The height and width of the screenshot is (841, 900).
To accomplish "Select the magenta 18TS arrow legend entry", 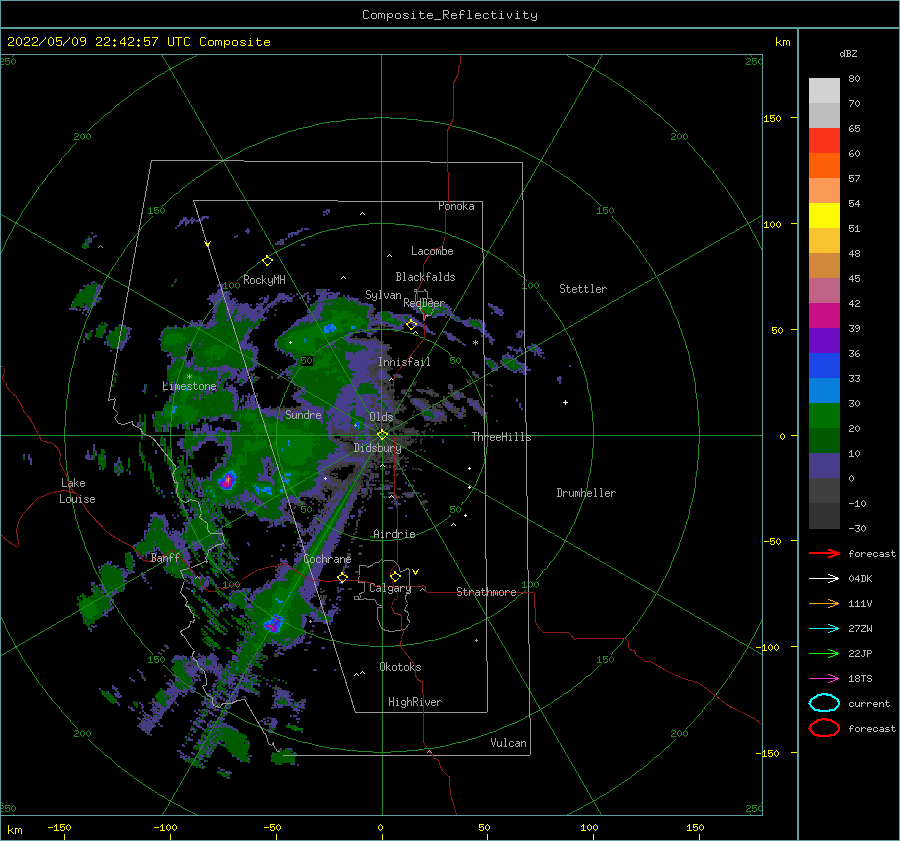I will tap(824, 679).
